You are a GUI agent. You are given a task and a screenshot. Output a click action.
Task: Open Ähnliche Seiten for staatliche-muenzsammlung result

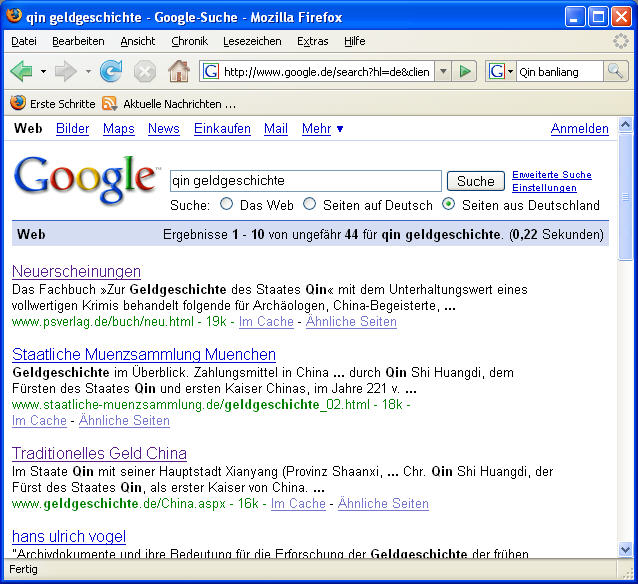[124, 420]
